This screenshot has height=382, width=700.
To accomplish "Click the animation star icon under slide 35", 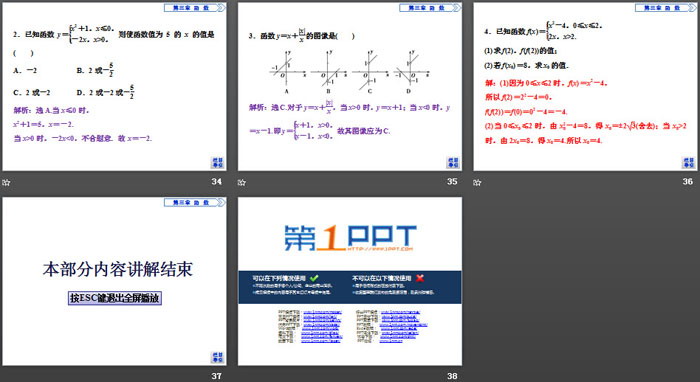I will [242, 182].
